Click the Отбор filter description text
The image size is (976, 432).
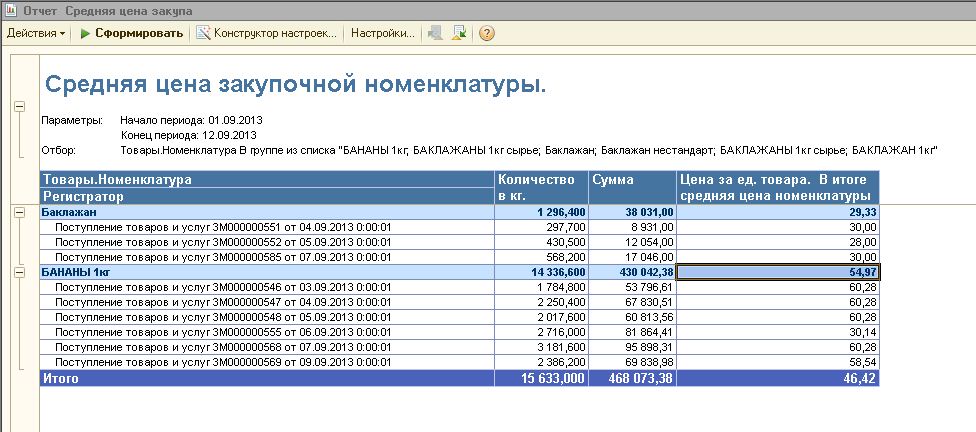[529, 150]
